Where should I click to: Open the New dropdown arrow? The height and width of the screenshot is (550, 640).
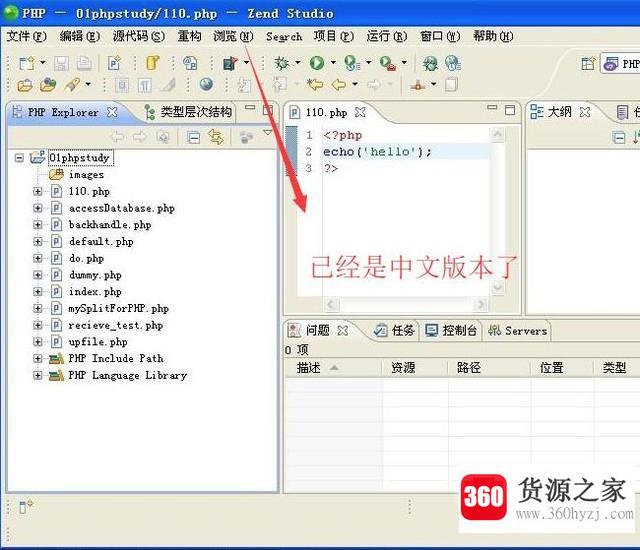[x=42, y=63]
